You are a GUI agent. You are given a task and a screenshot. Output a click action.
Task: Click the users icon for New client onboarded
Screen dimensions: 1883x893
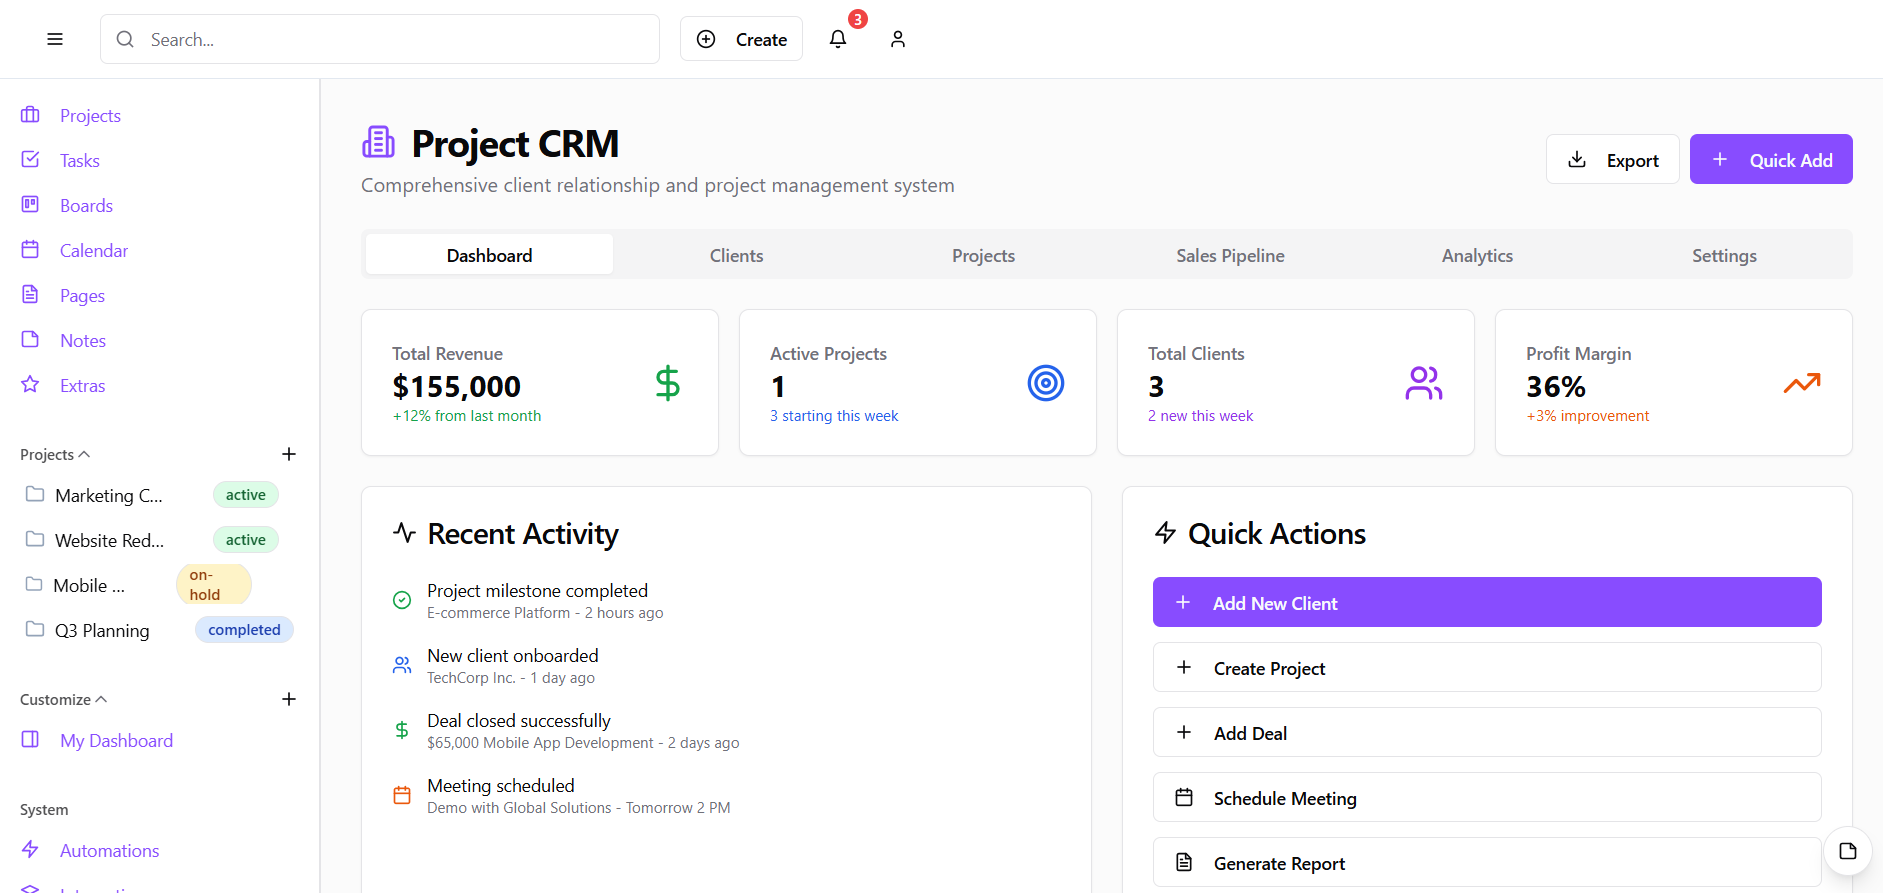(x=402, y=665)
